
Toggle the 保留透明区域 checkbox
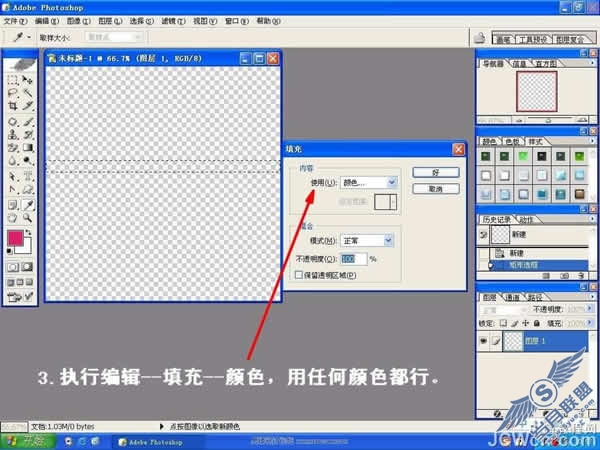tap(299, 275)
